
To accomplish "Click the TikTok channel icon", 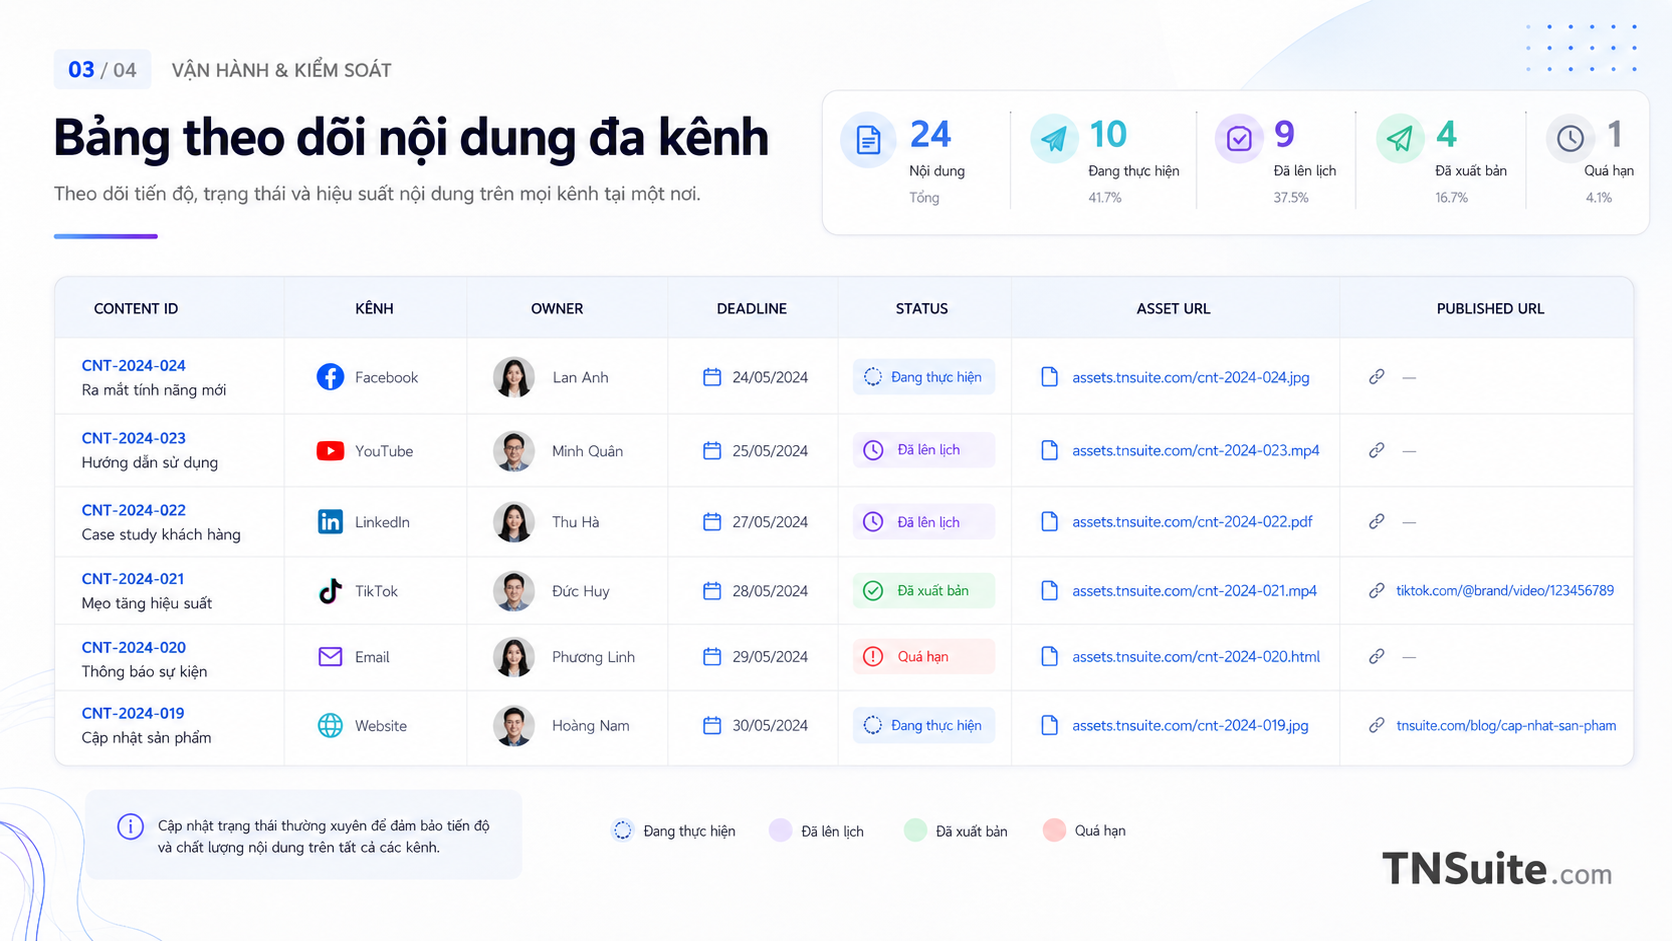I will click(330, 591).
